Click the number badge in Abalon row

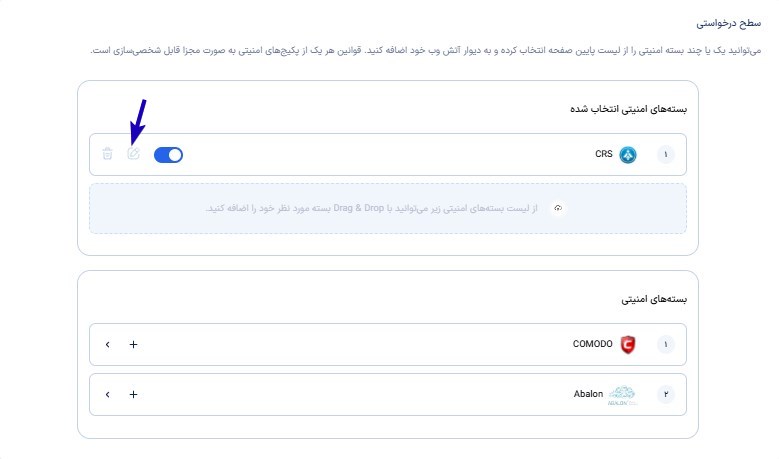pyautogui.click(x=665, y=394)
